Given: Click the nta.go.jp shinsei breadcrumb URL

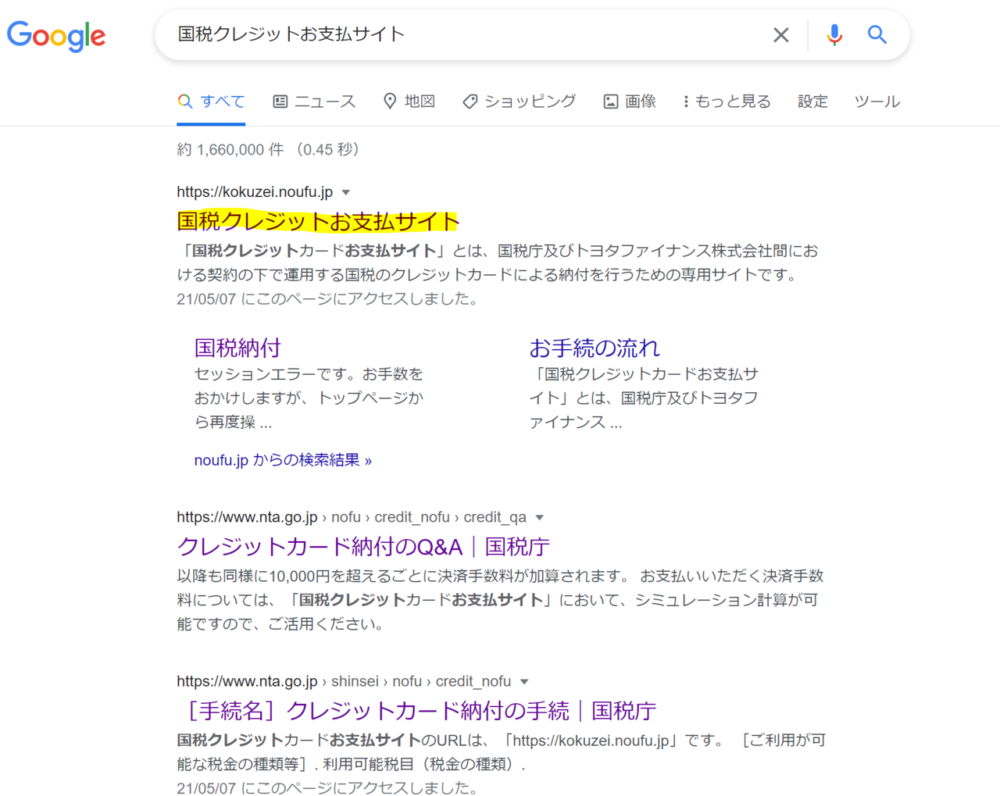Looking at the screenshot, I should (344, 682).
